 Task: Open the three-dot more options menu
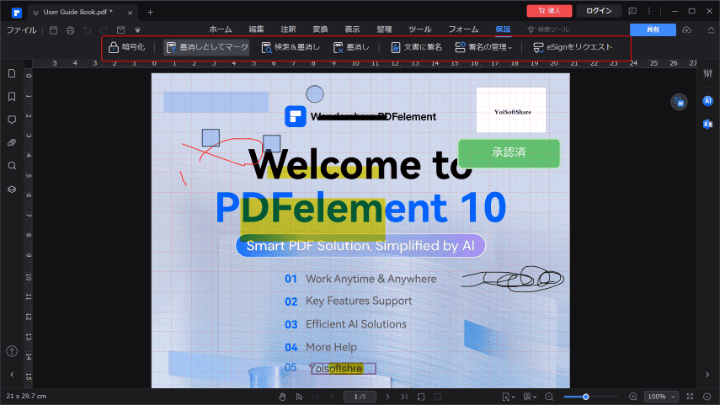click(649, 11)
